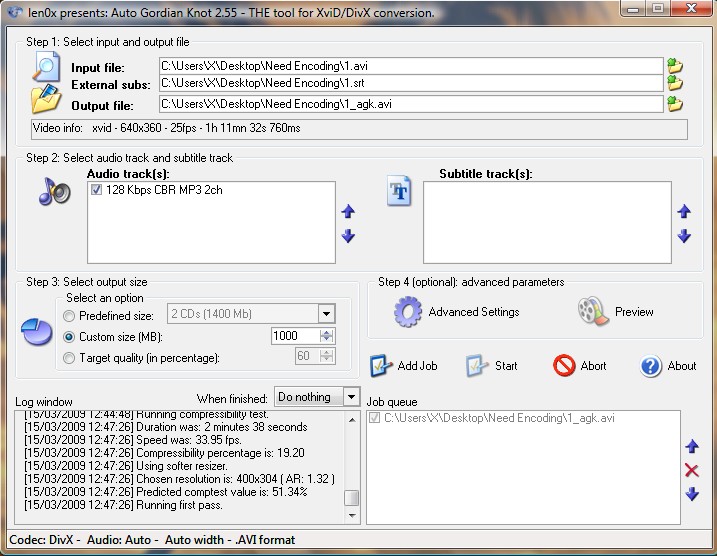The width and height of the screenshot is (717, 556).
Task: Click the Custom size value 1000 field
Action: pyautogui.click(x=295, y=336)
